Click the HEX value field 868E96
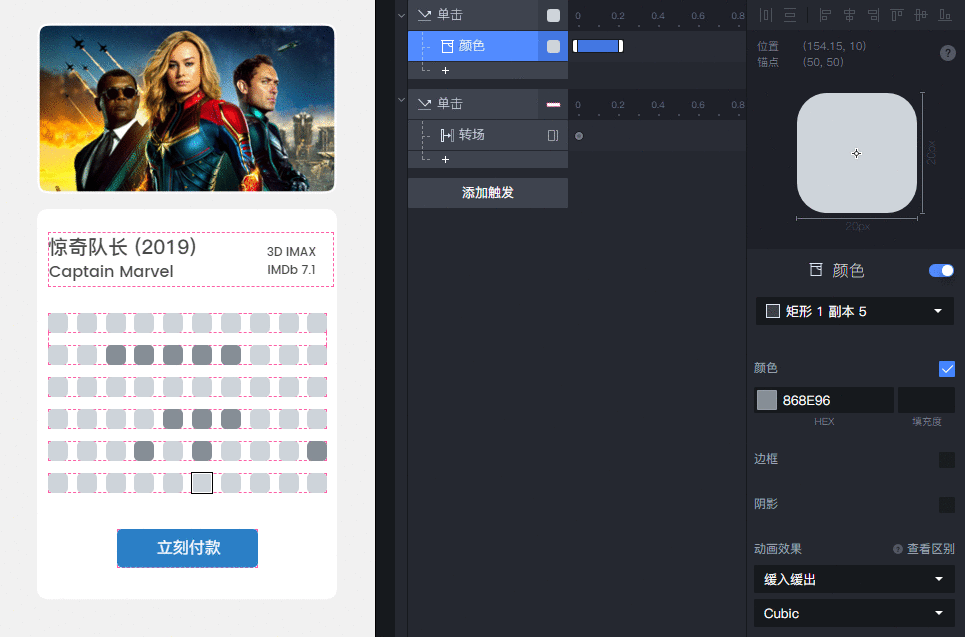The width and height of the screenshot is (965, 637). pos(824,400)
